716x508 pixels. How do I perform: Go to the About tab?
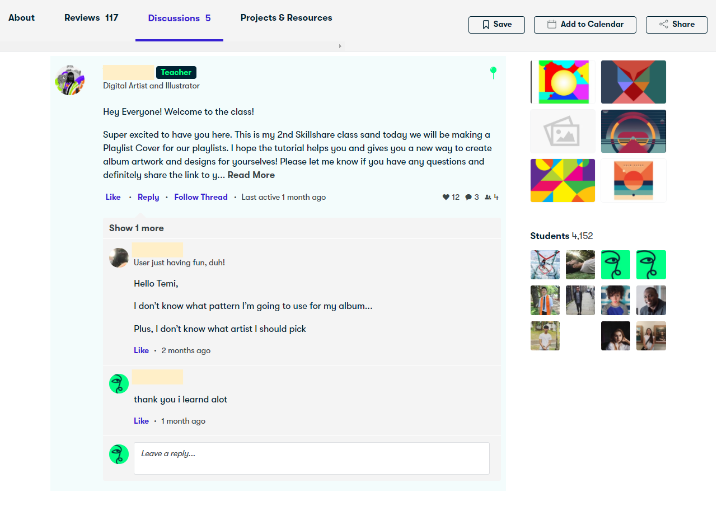point(21,18)
